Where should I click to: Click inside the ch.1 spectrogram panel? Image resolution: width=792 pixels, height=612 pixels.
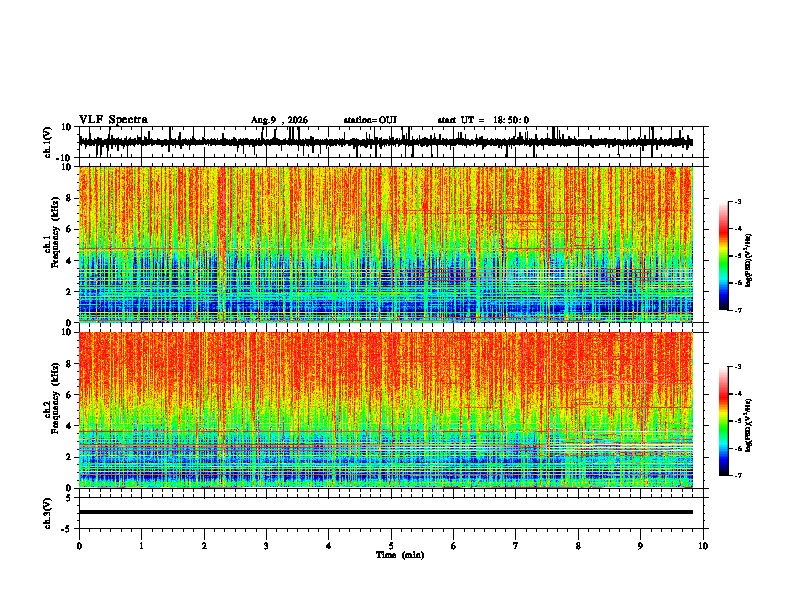click(385, 244)
